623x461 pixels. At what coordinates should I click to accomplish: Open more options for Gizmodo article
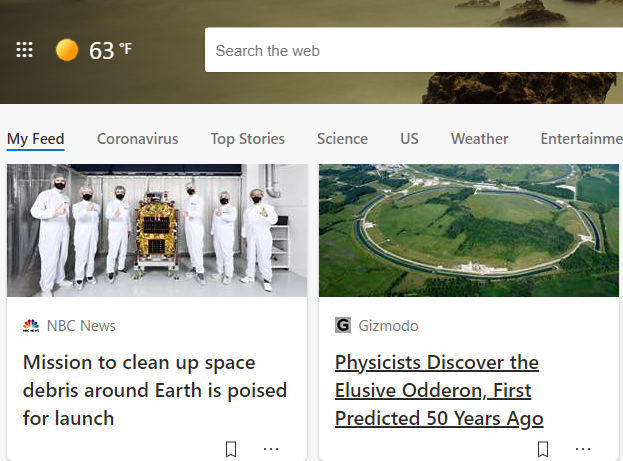583,449
